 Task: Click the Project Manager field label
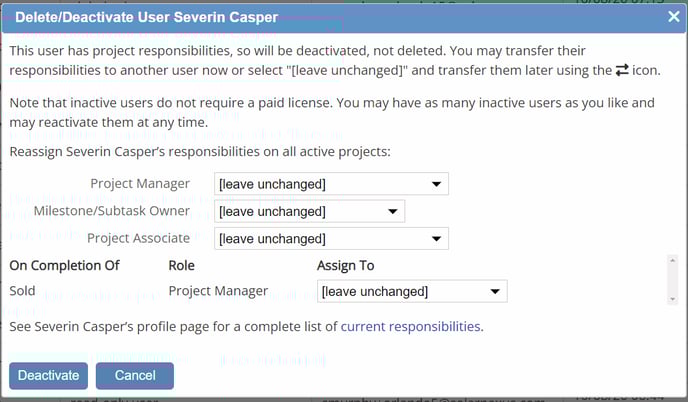pos(140,184)
